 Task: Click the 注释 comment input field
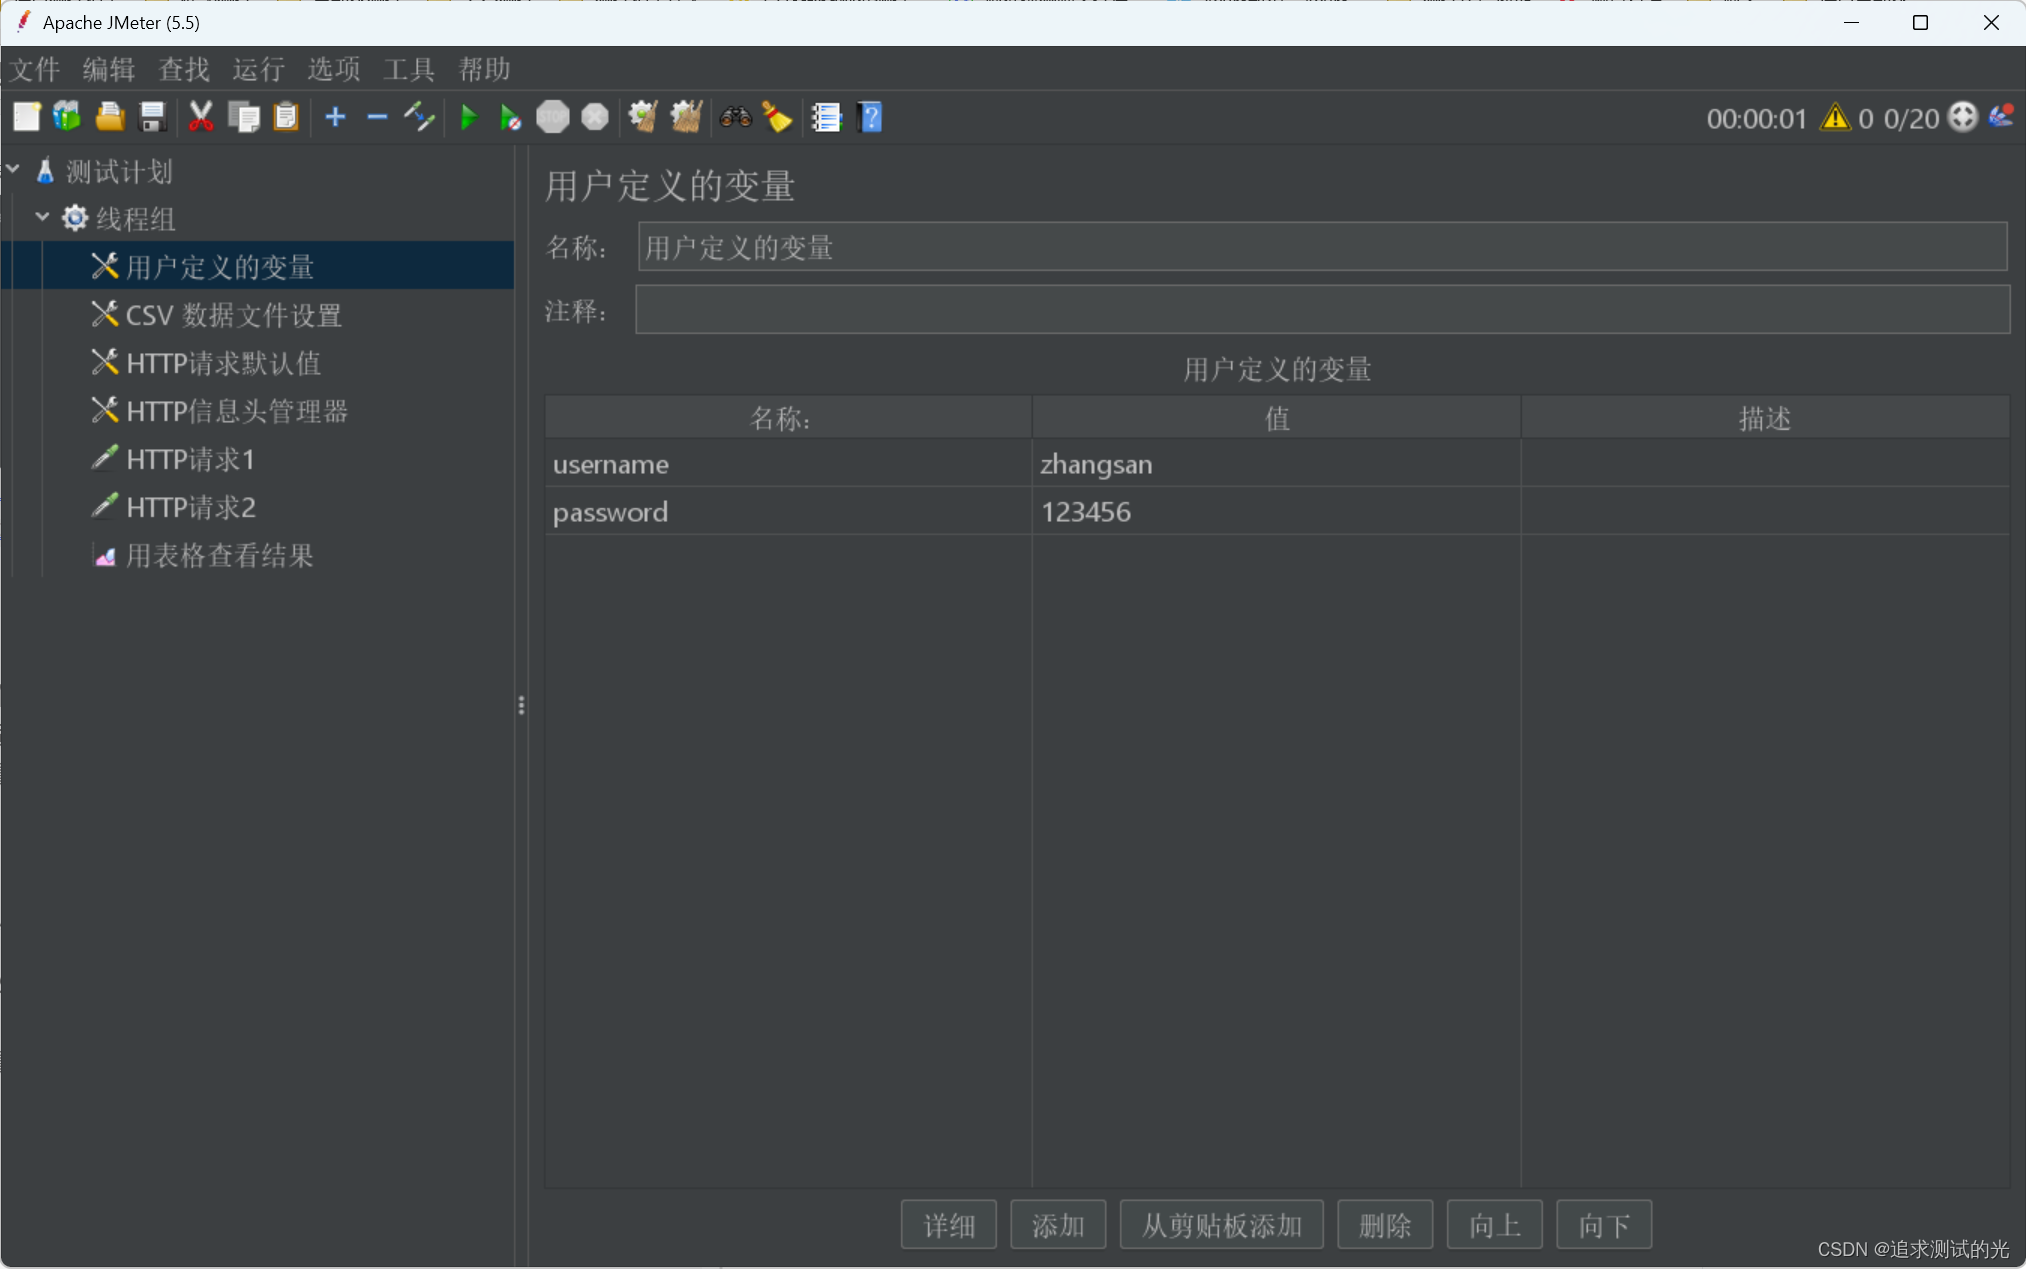(1322, 310)
